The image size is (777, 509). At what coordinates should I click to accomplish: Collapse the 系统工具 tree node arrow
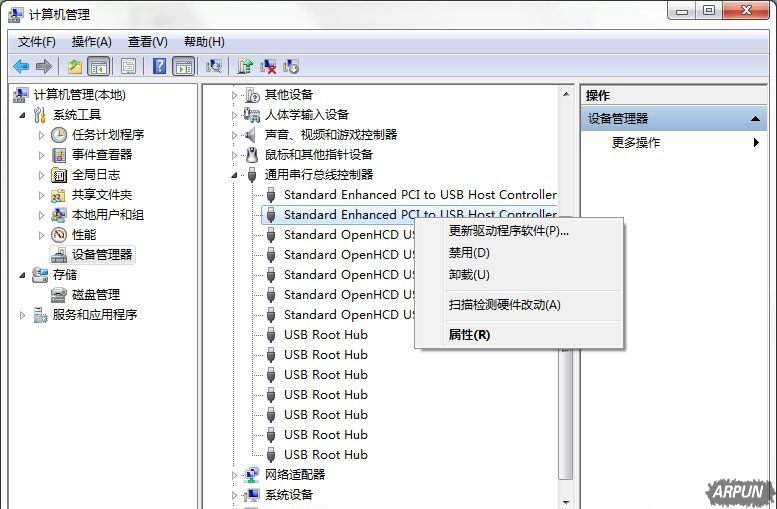click(x=22, y=115)
